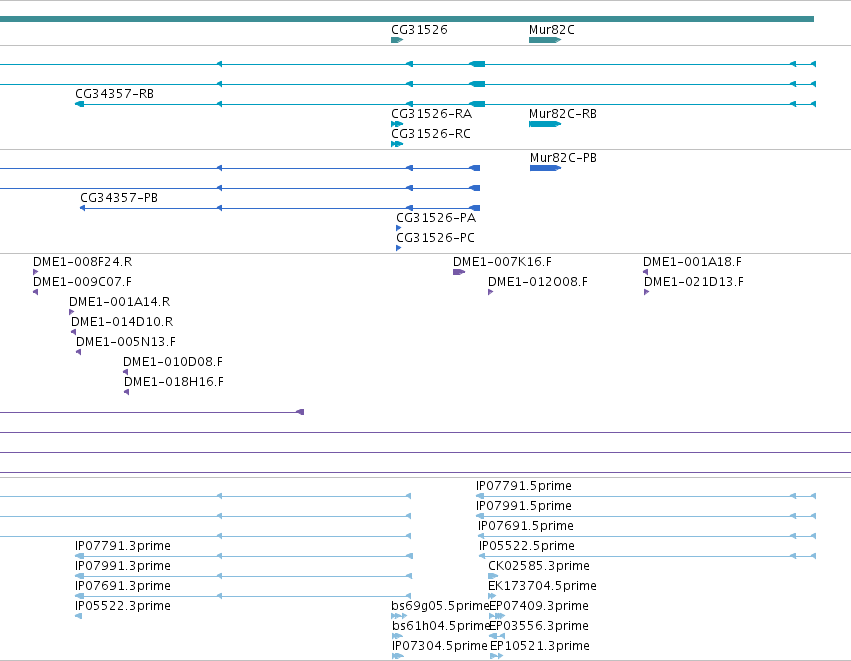Screen dimensions: 851x661
Task: Click the bs69g05.5prime EST label
Action: click(440, 606)
